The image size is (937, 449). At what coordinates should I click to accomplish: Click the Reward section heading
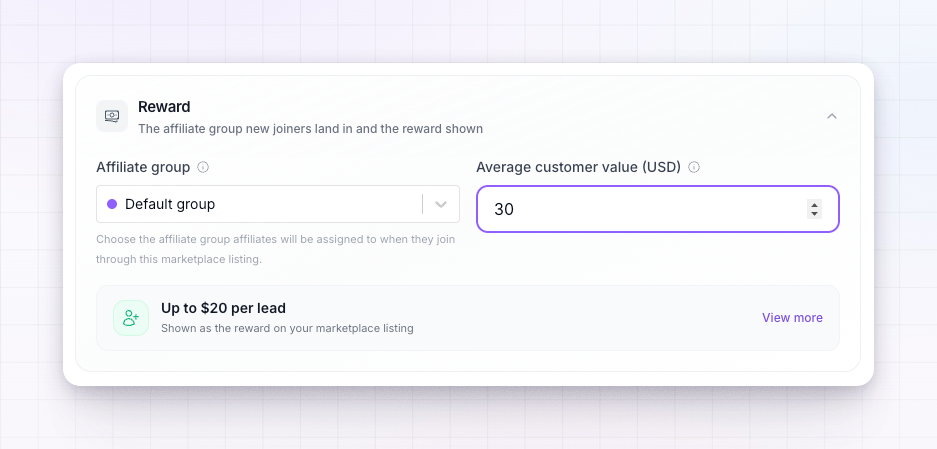pos(164,107)
